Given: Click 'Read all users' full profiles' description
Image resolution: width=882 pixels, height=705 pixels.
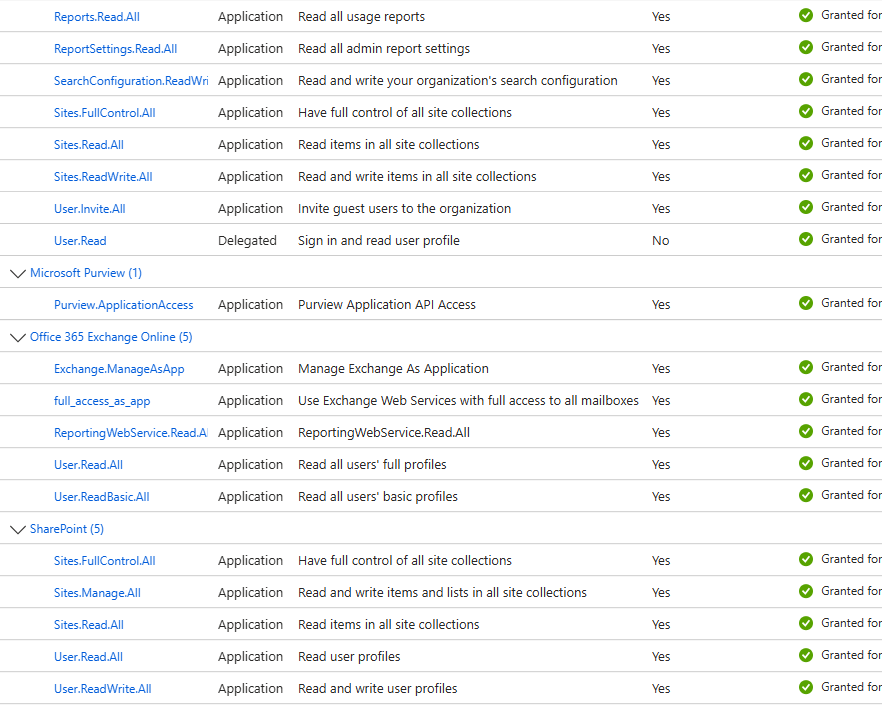Looking at the screenshot, I should [x=372, y=465].
